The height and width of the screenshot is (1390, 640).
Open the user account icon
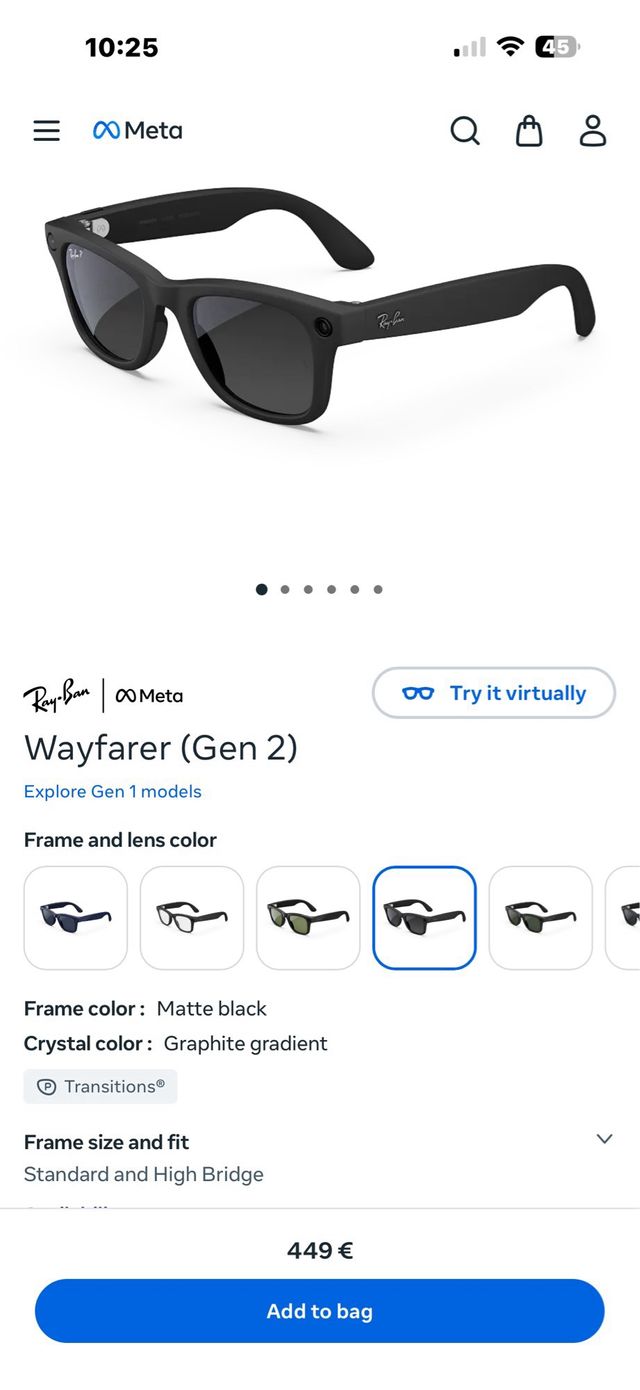(x=593, y=131)
